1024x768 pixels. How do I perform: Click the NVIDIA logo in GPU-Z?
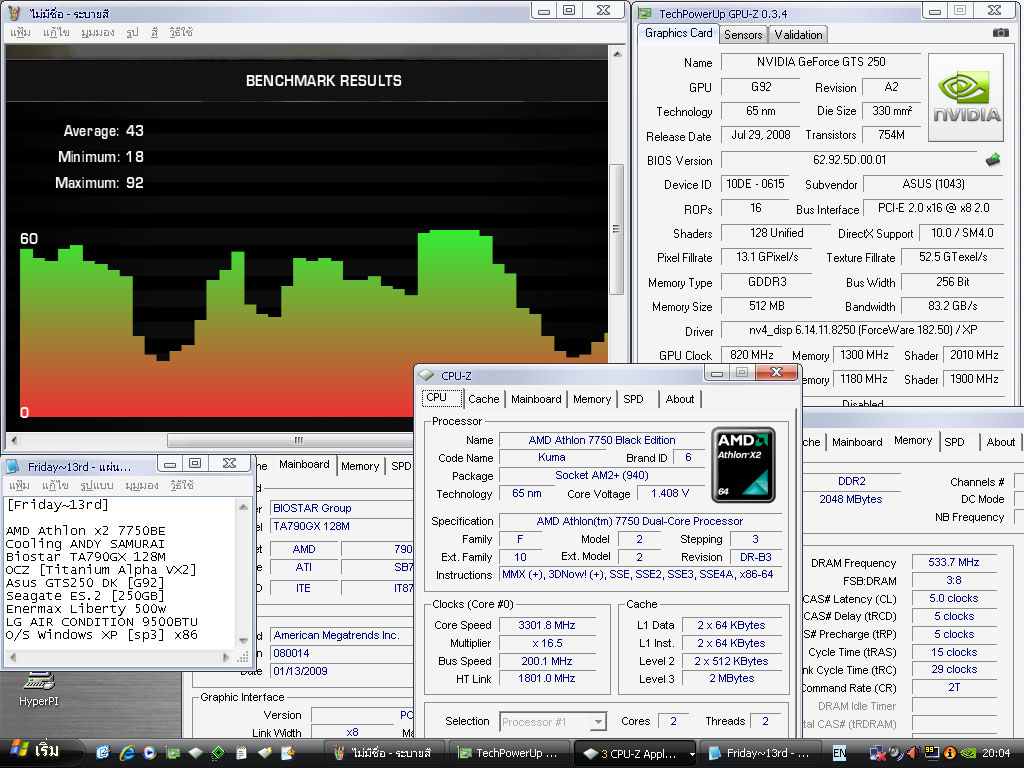pyautogui.click(x=966, y=96)
